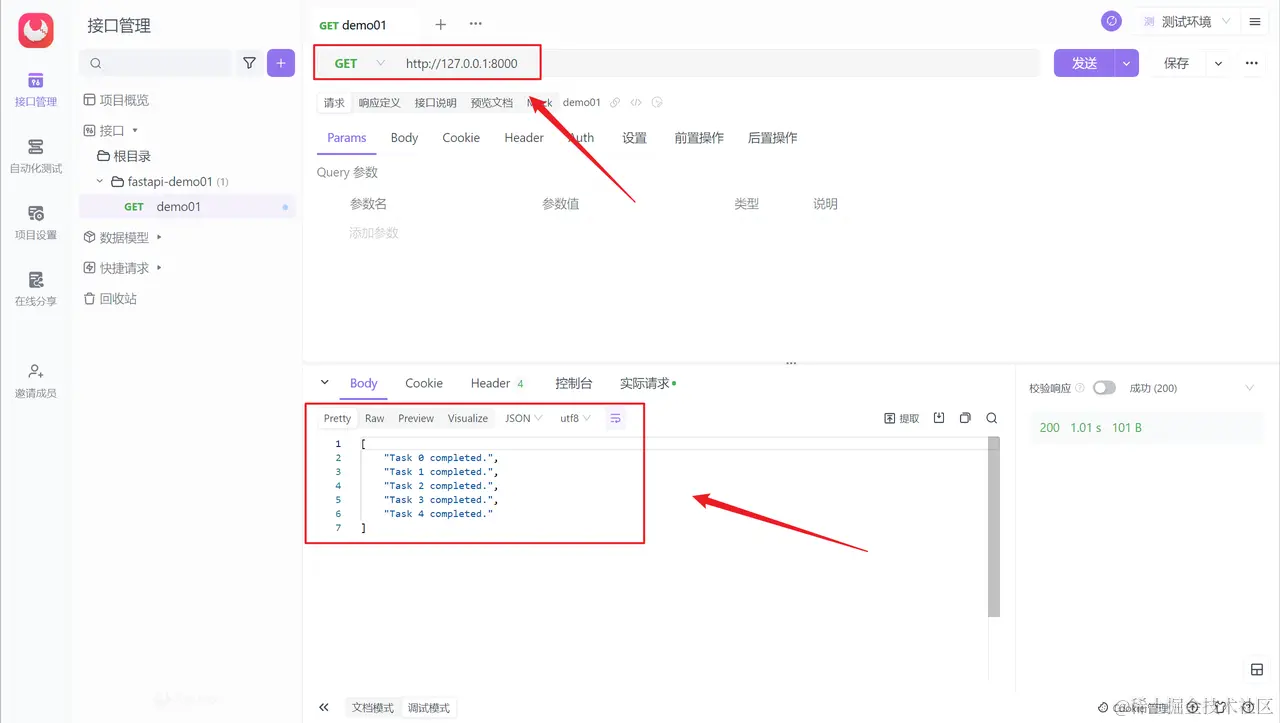Click the 邀请成员 icon
Viewport: 1280px width, 723px height.
(36, 371)
